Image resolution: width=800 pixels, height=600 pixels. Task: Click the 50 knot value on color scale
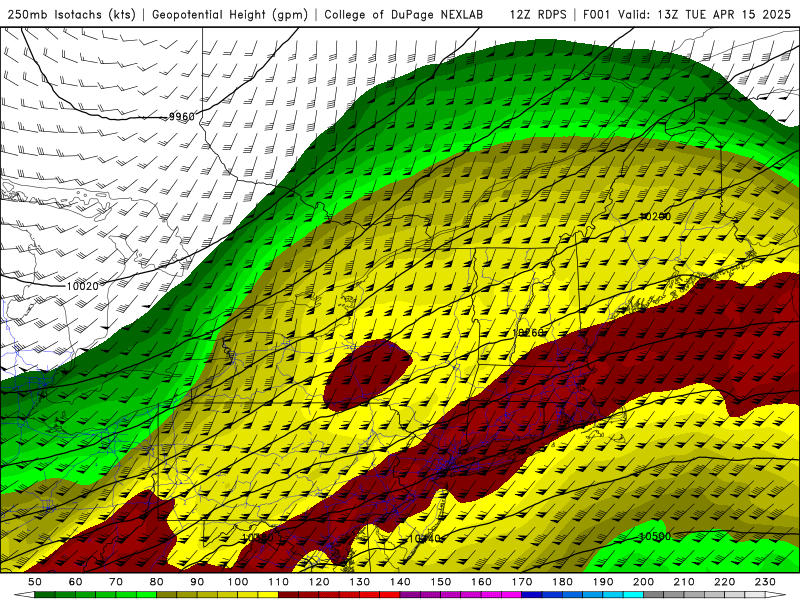[x=35, y=582]
